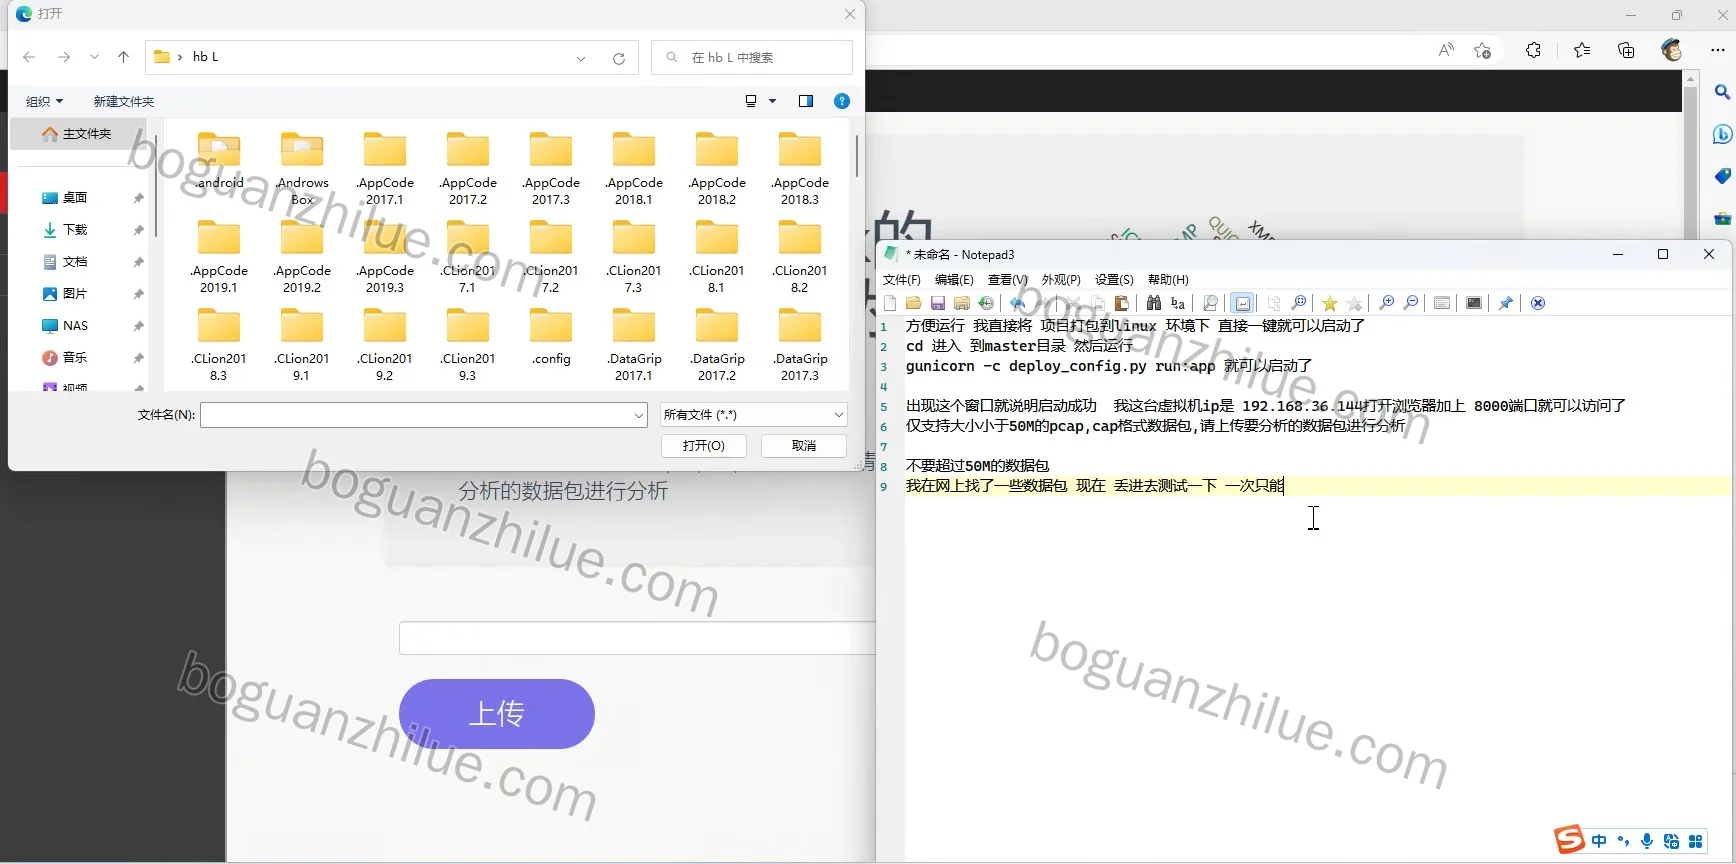This screenshot has height=864, width=1736.
Task: Open the help icon in Open dialog
Action: coord(842,101)
